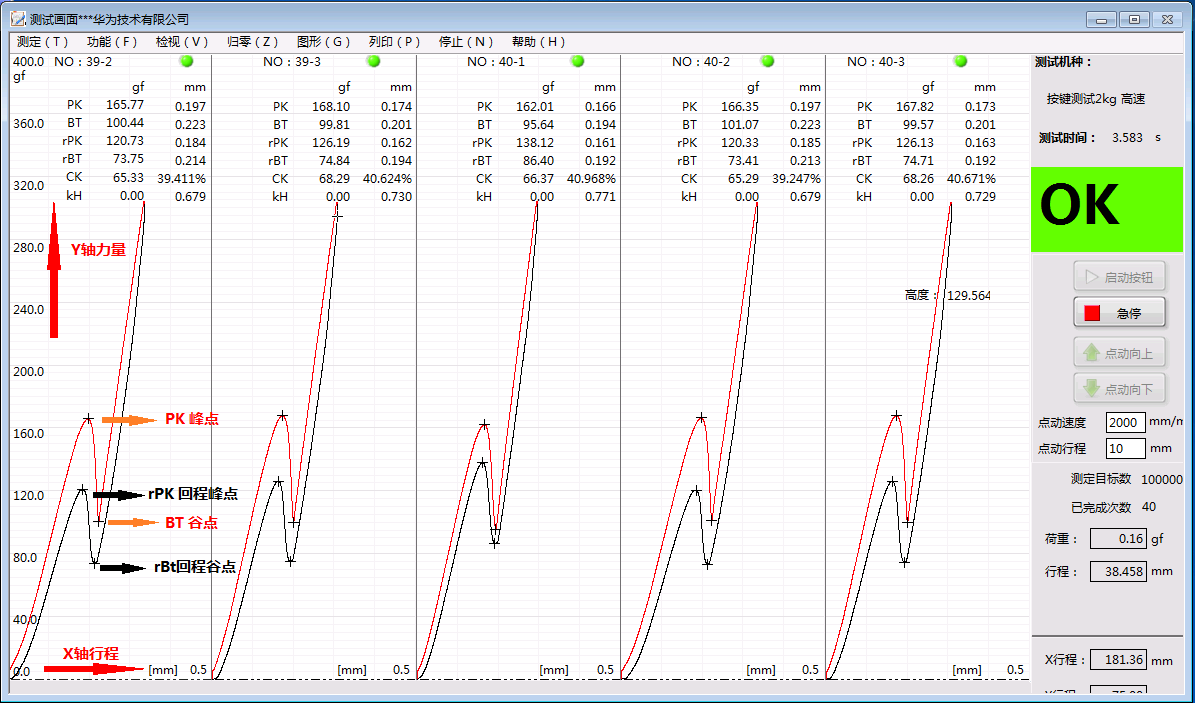This screenshot has width=1195, height=703.
Task: Click the 点动向下 jog down button
Action: click(1119, 389)
